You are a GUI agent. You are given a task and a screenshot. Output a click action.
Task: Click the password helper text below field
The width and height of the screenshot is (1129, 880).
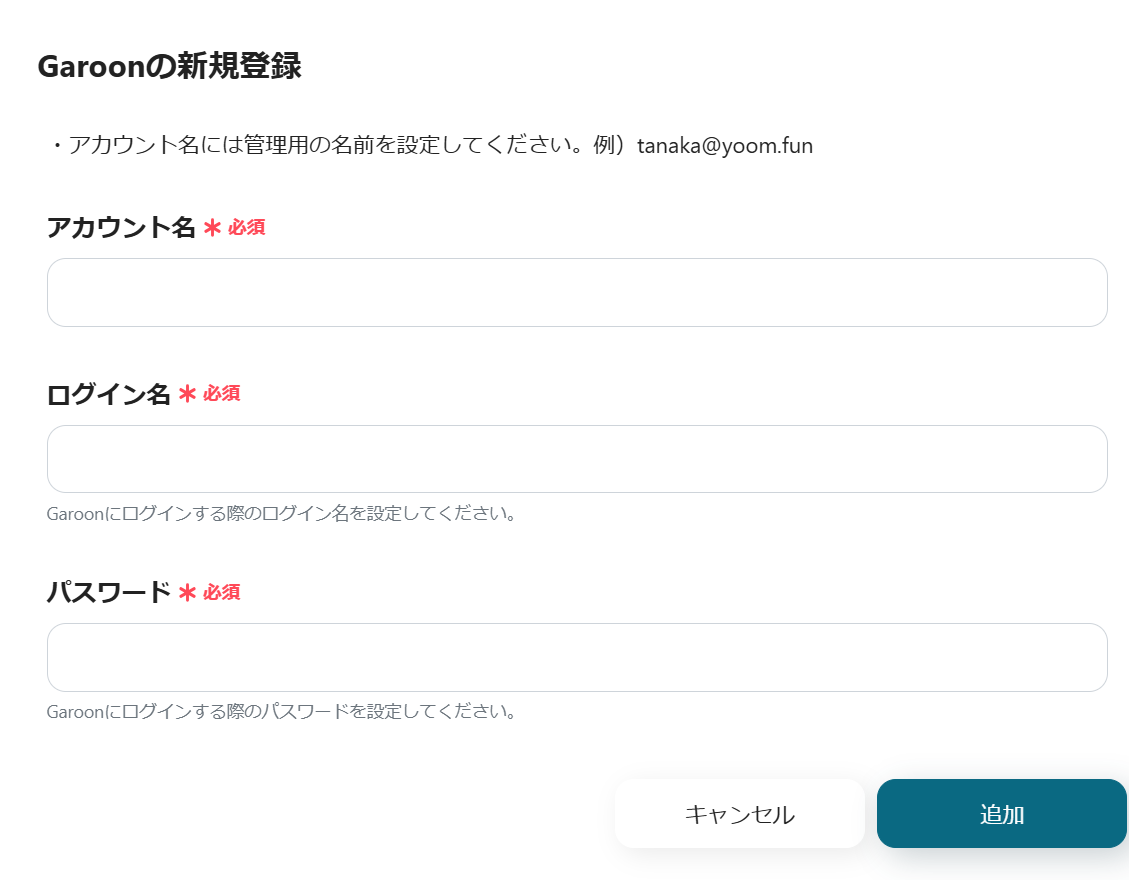click(x=282, y=712)
